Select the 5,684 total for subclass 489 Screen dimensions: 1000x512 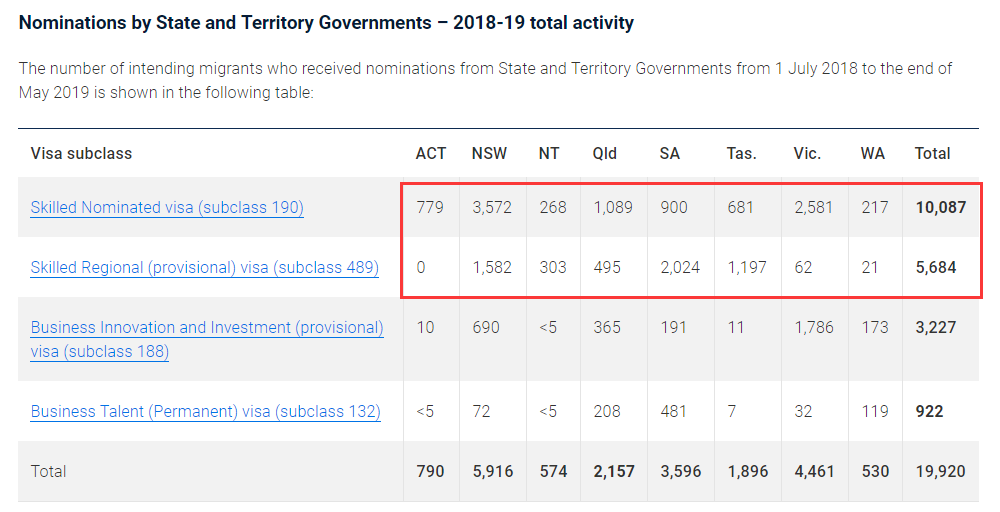pyautogui.click(x=936, y=268)
